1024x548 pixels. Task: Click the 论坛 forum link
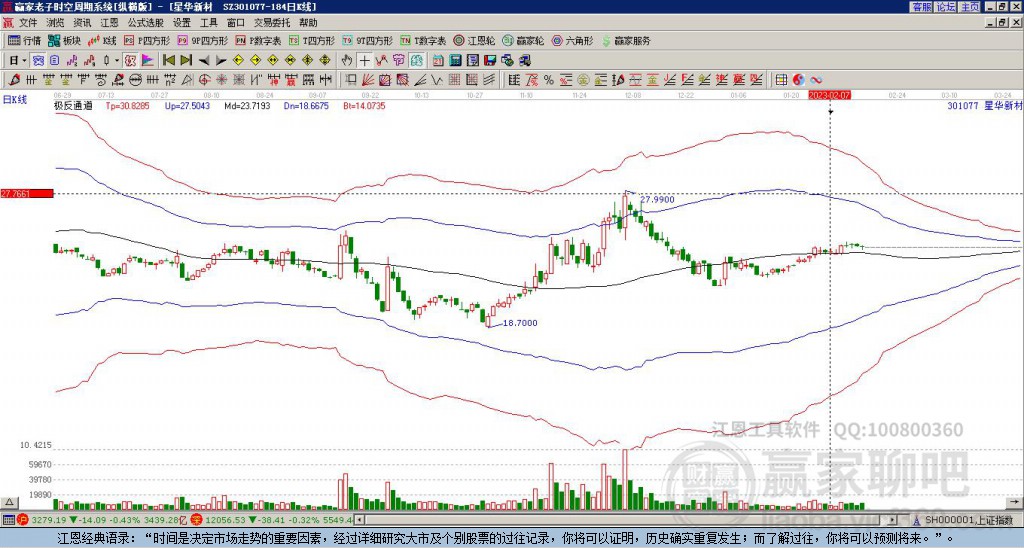946,6
